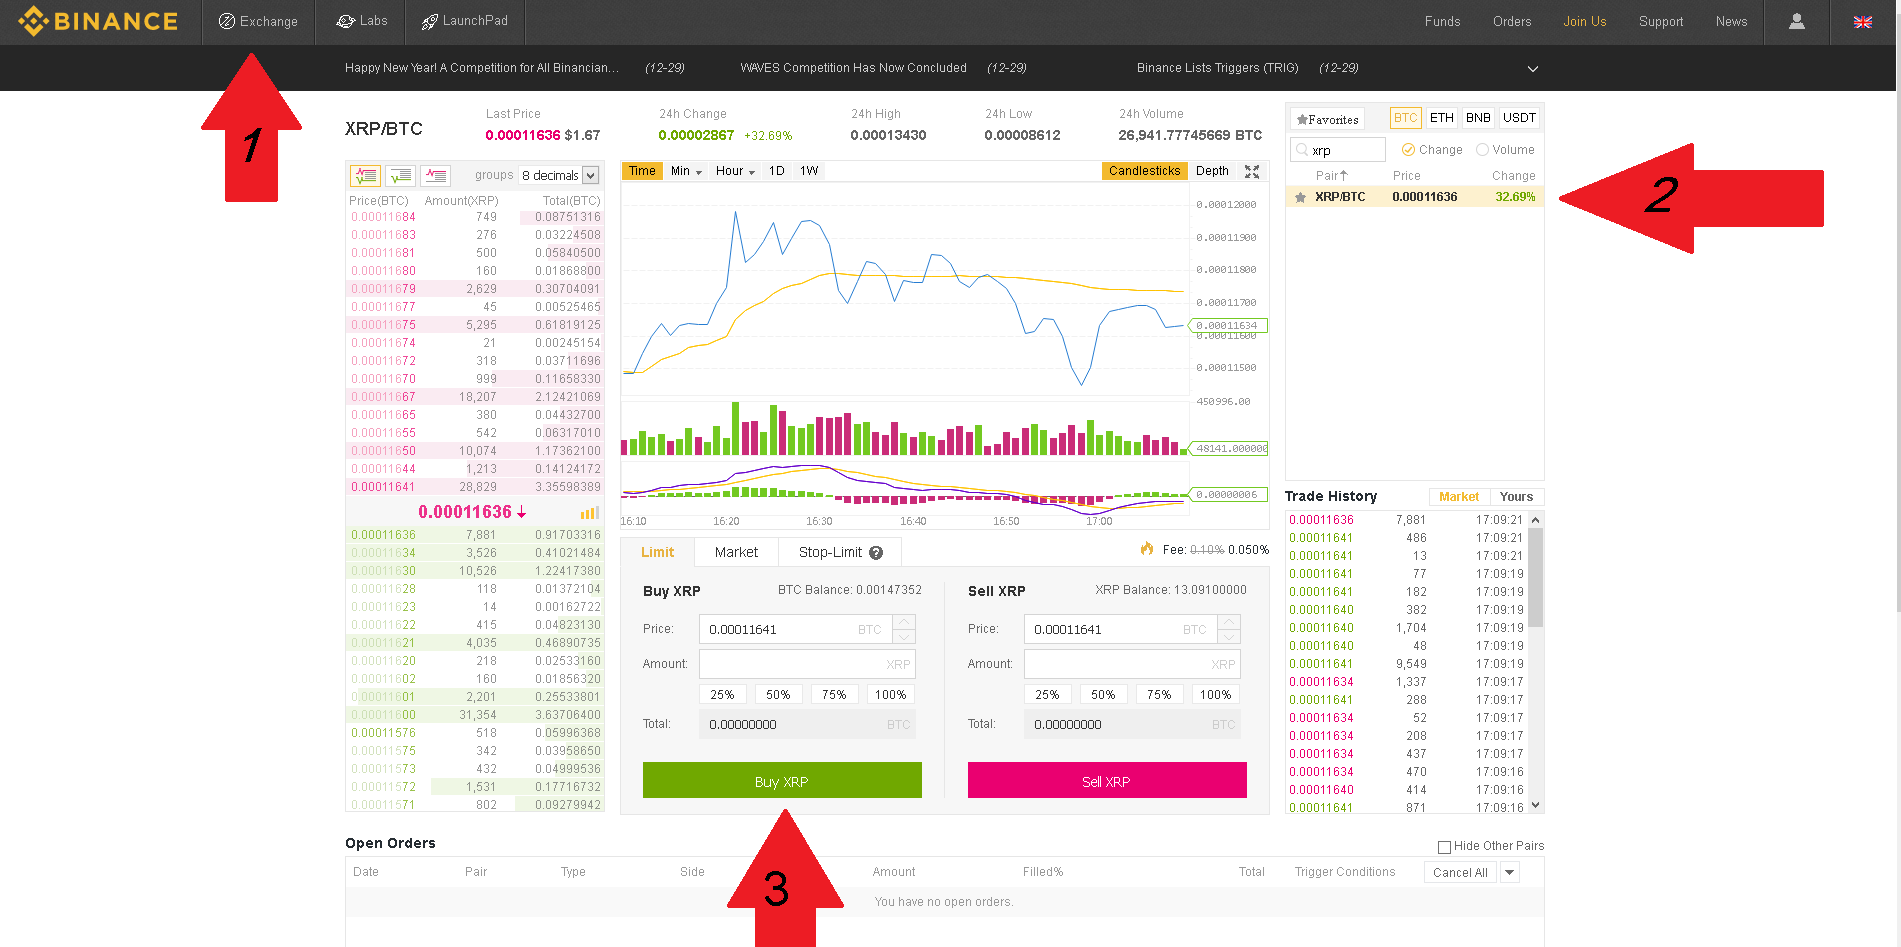
Task: Change language via UK flag icon
Action: click(1862, 22)
